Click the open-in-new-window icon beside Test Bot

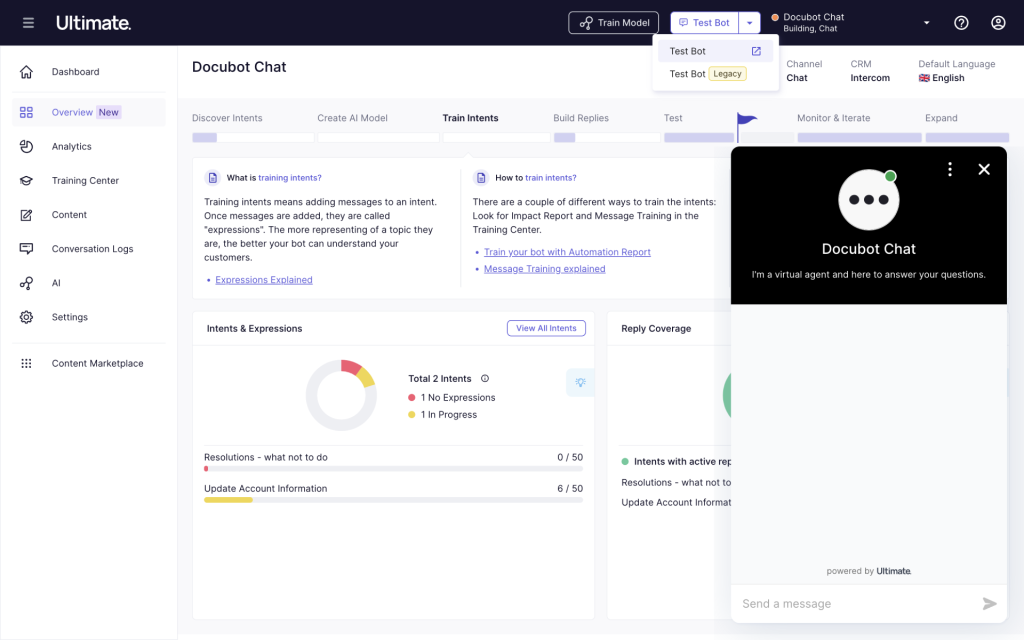click(x=756, y=51)
